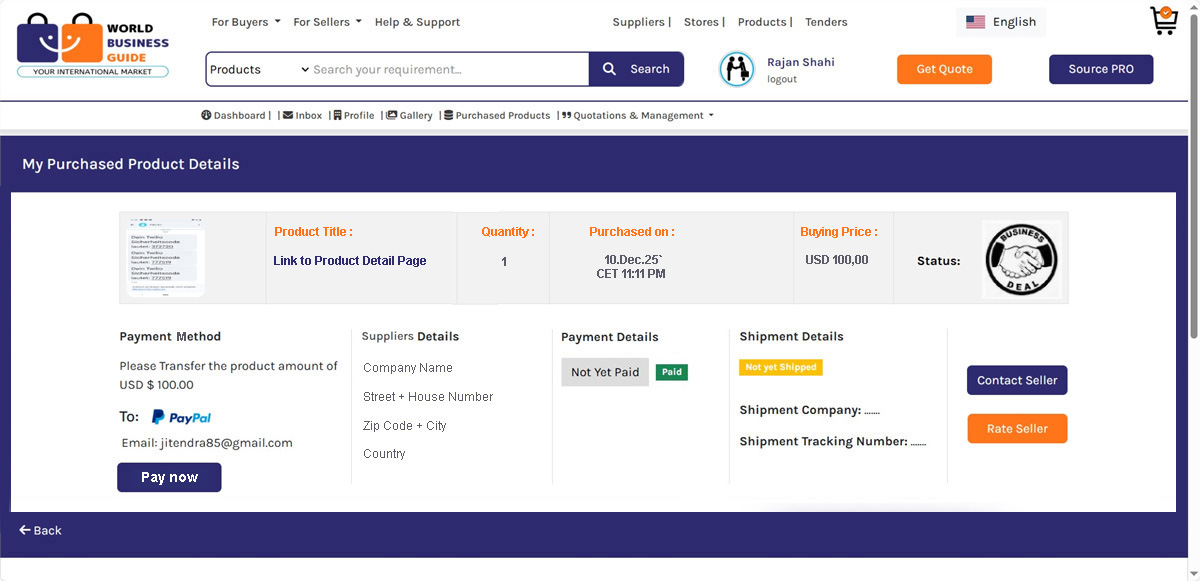
Task: Click the Not yet Shipped badge
Action: pyautogui.click(x=781, y=367)
